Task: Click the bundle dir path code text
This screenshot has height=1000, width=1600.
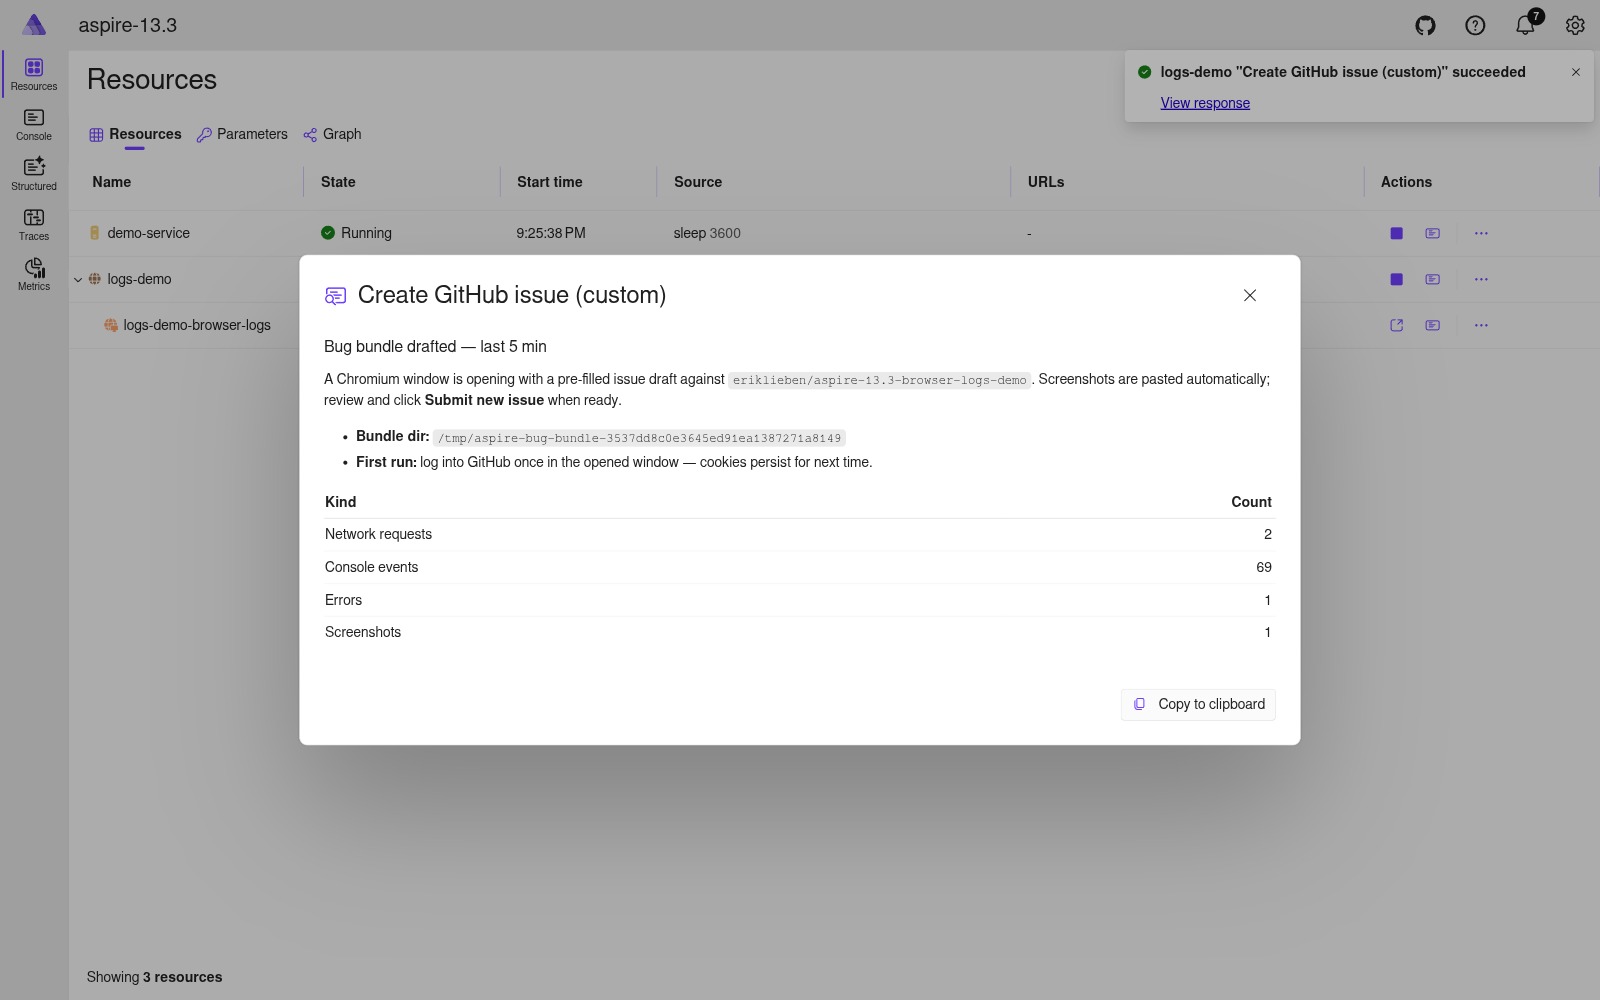Action: click(639, 438)
